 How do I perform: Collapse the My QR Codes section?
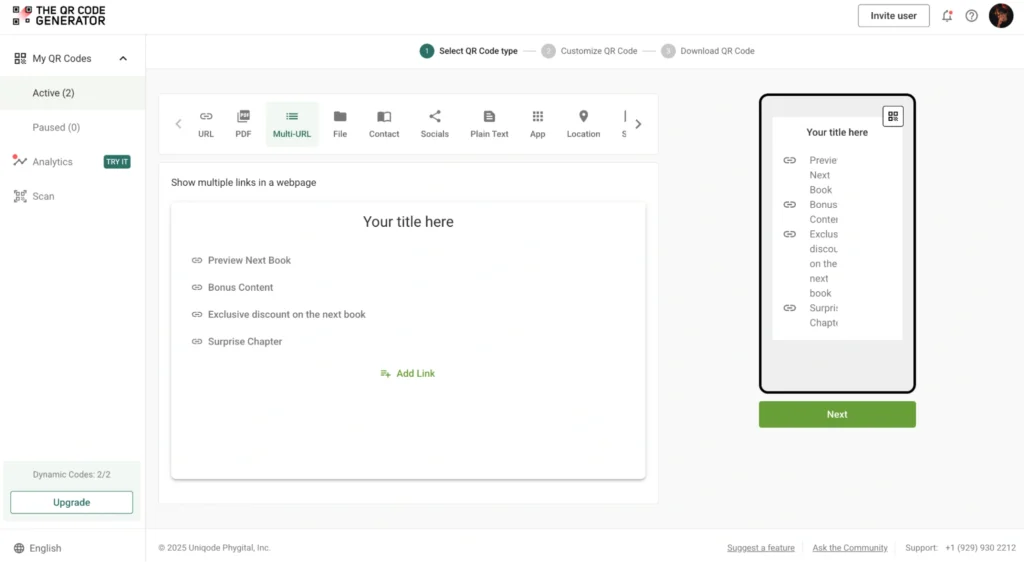tap(123, 59)
